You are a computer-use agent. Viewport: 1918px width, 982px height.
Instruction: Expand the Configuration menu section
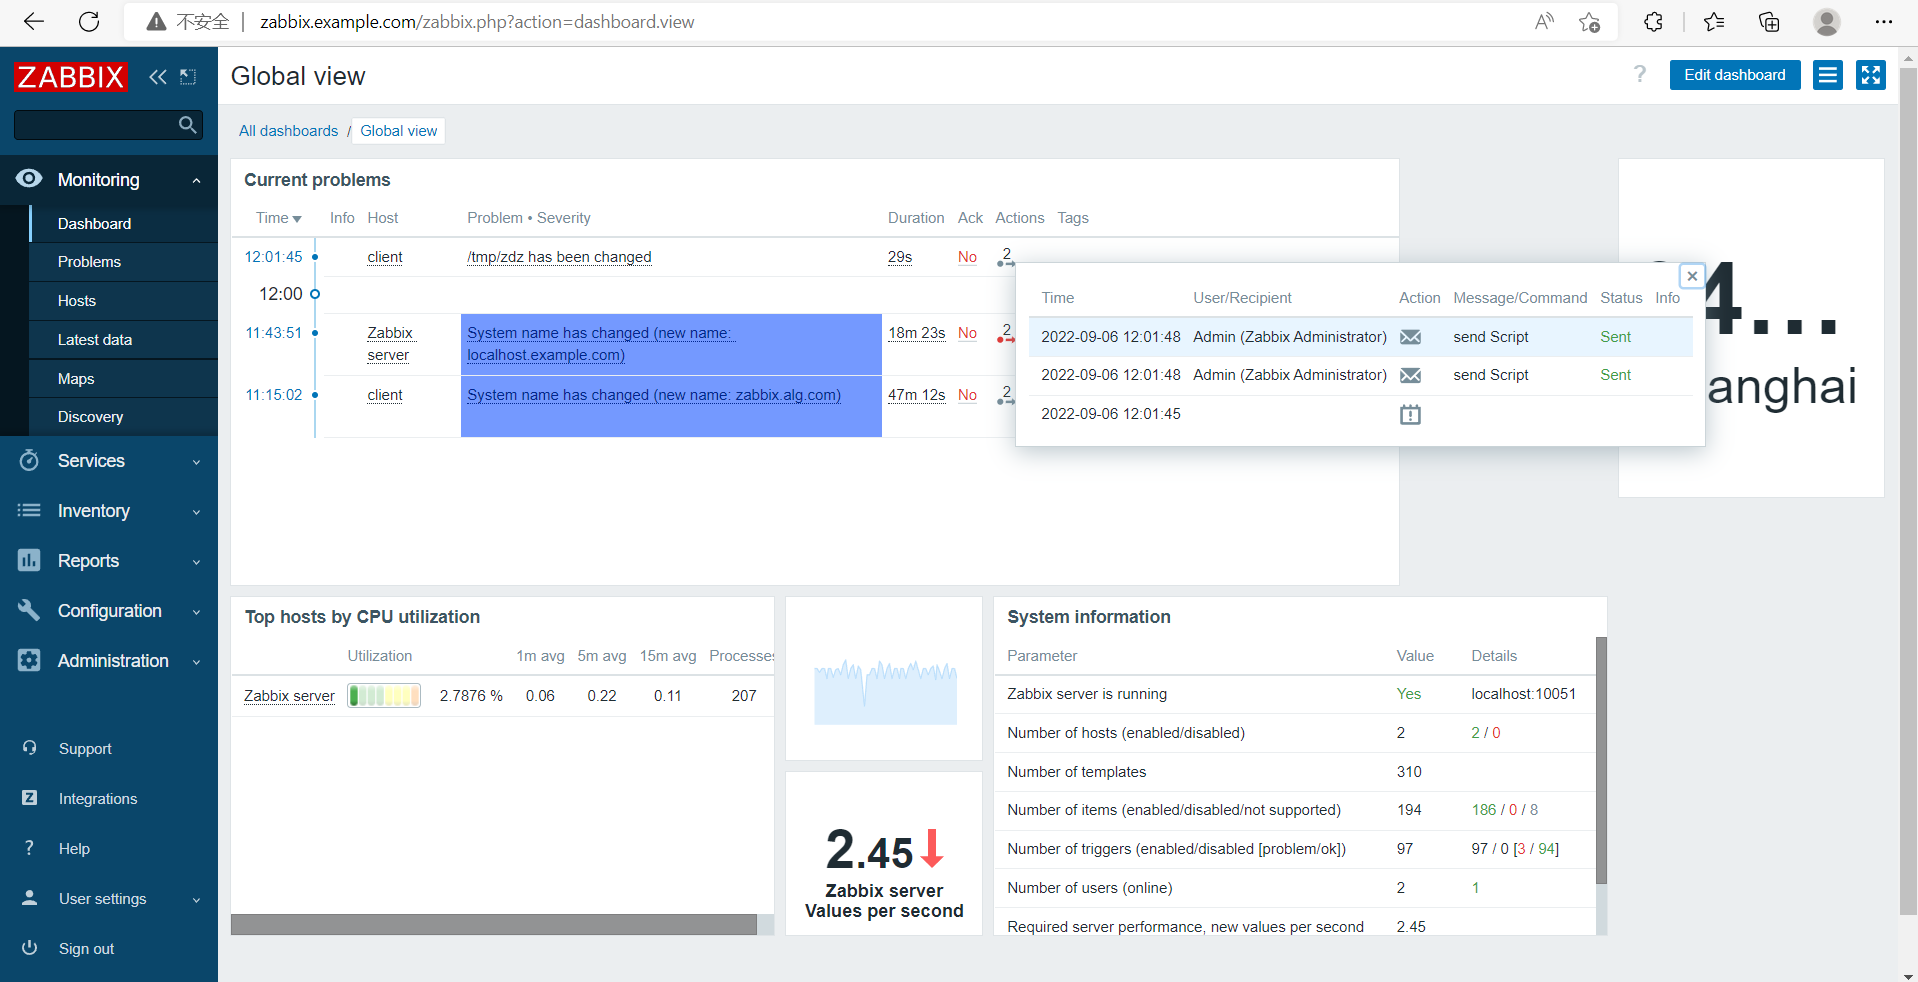pyautogui.click(x=196, y=612)
